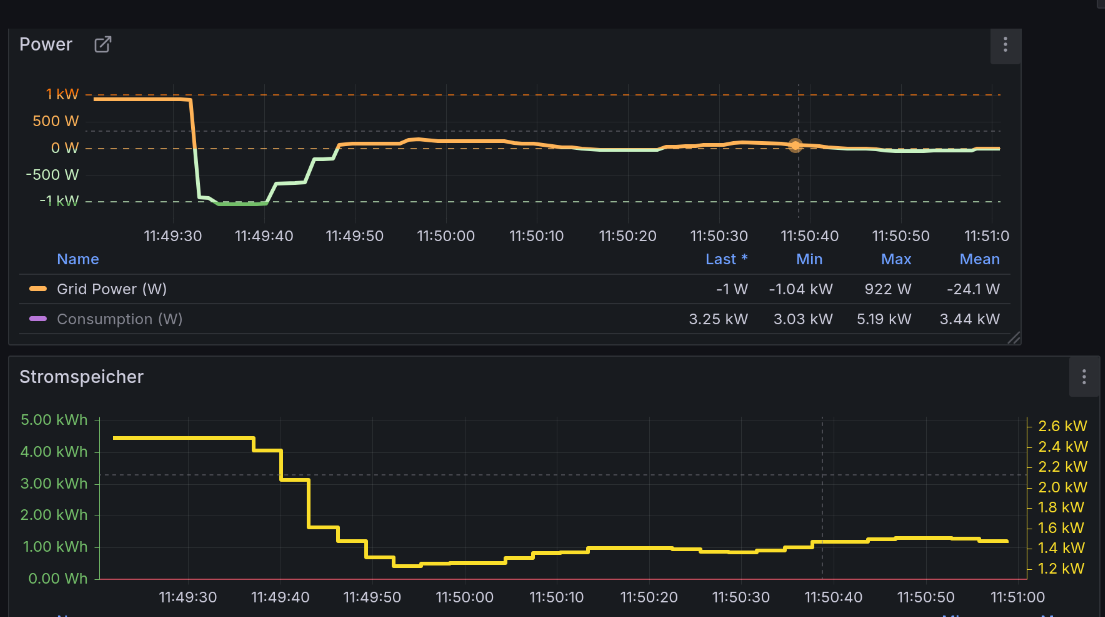Sort the legend table by Max column

pyautogui.click(x=895, y=259)
